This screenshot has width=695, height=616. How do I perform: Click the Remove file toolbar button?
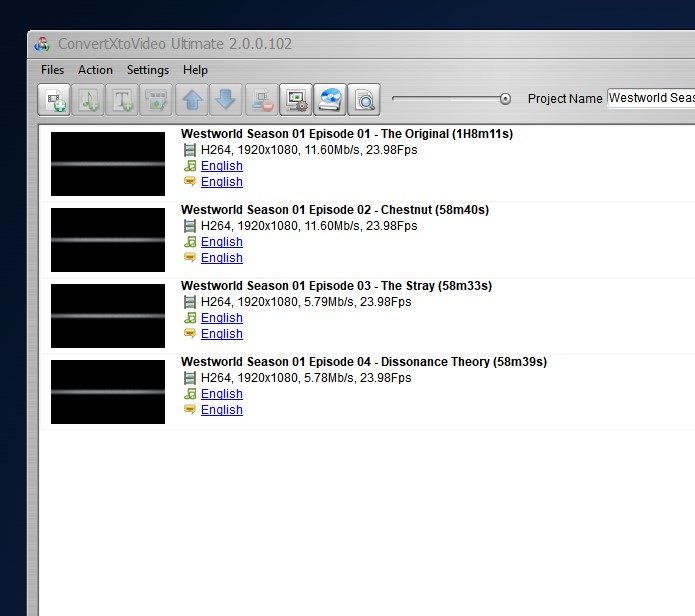tap(262, 100)
